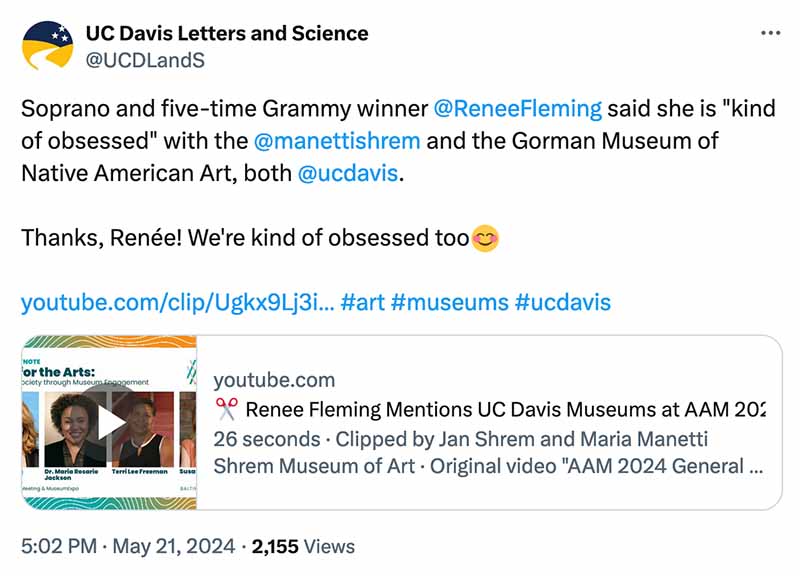Click the smiling emoji in the tweet text
Screen dimensions: 800x576
pyautogui.click(x=482, y=237)
